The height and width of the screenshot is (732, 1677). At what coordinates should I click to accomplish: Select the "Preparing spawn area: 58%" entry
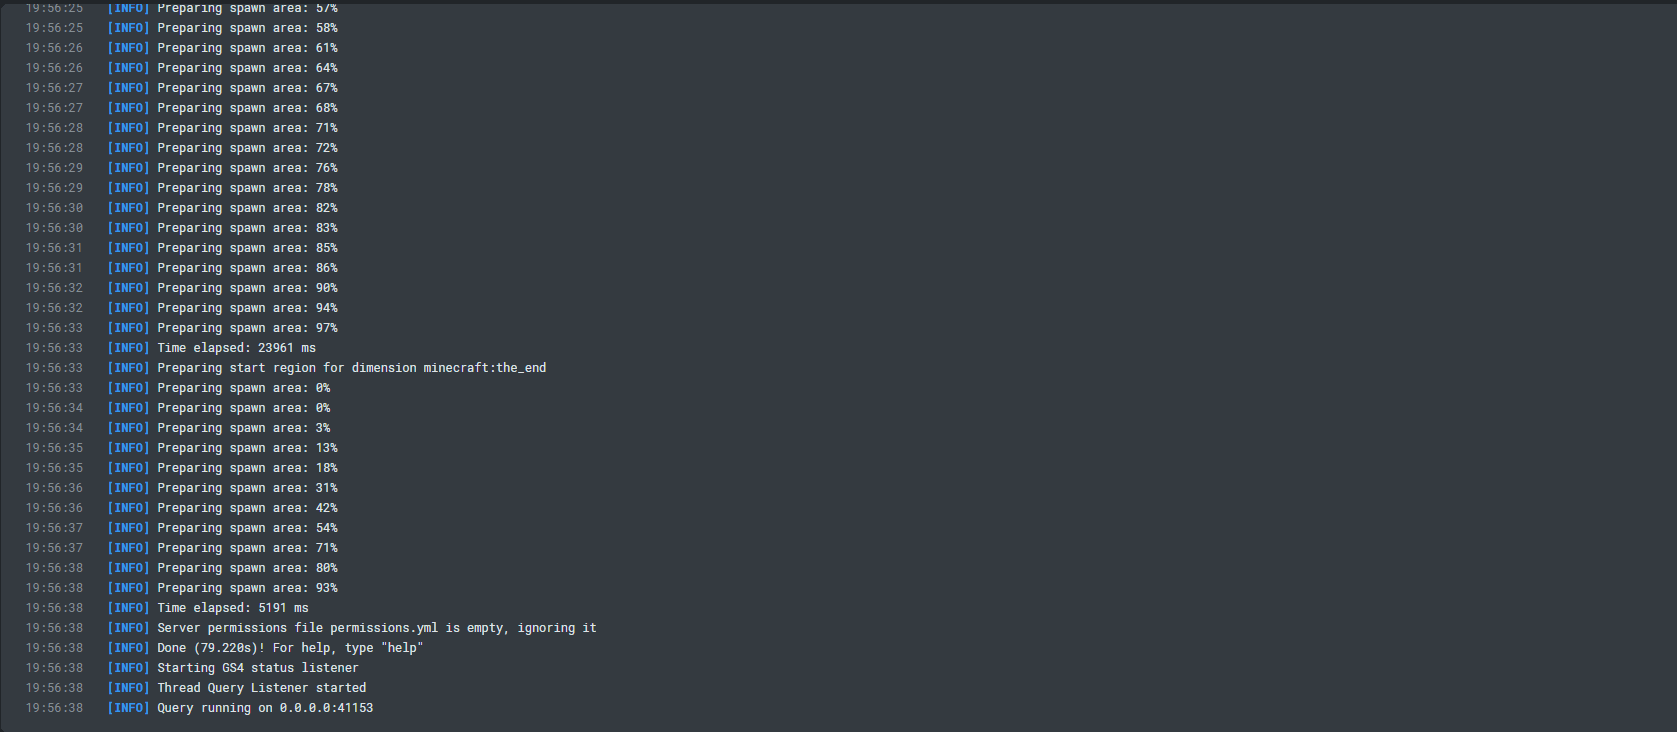click(x=247, y=28)
